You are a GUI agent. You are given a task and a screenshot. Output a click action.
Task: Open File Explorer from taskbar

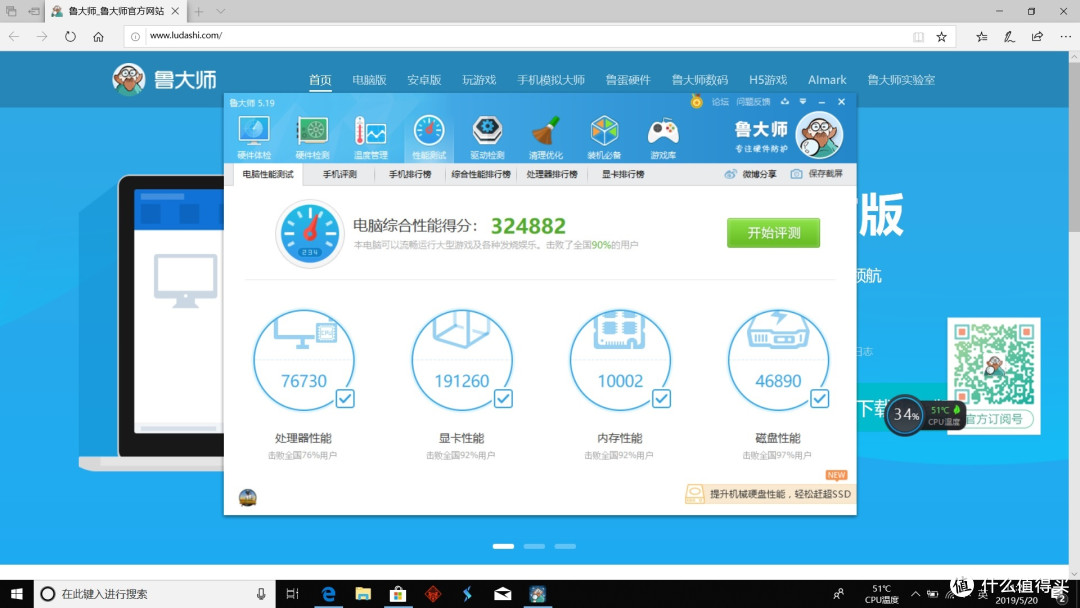[x=363, y=594]
